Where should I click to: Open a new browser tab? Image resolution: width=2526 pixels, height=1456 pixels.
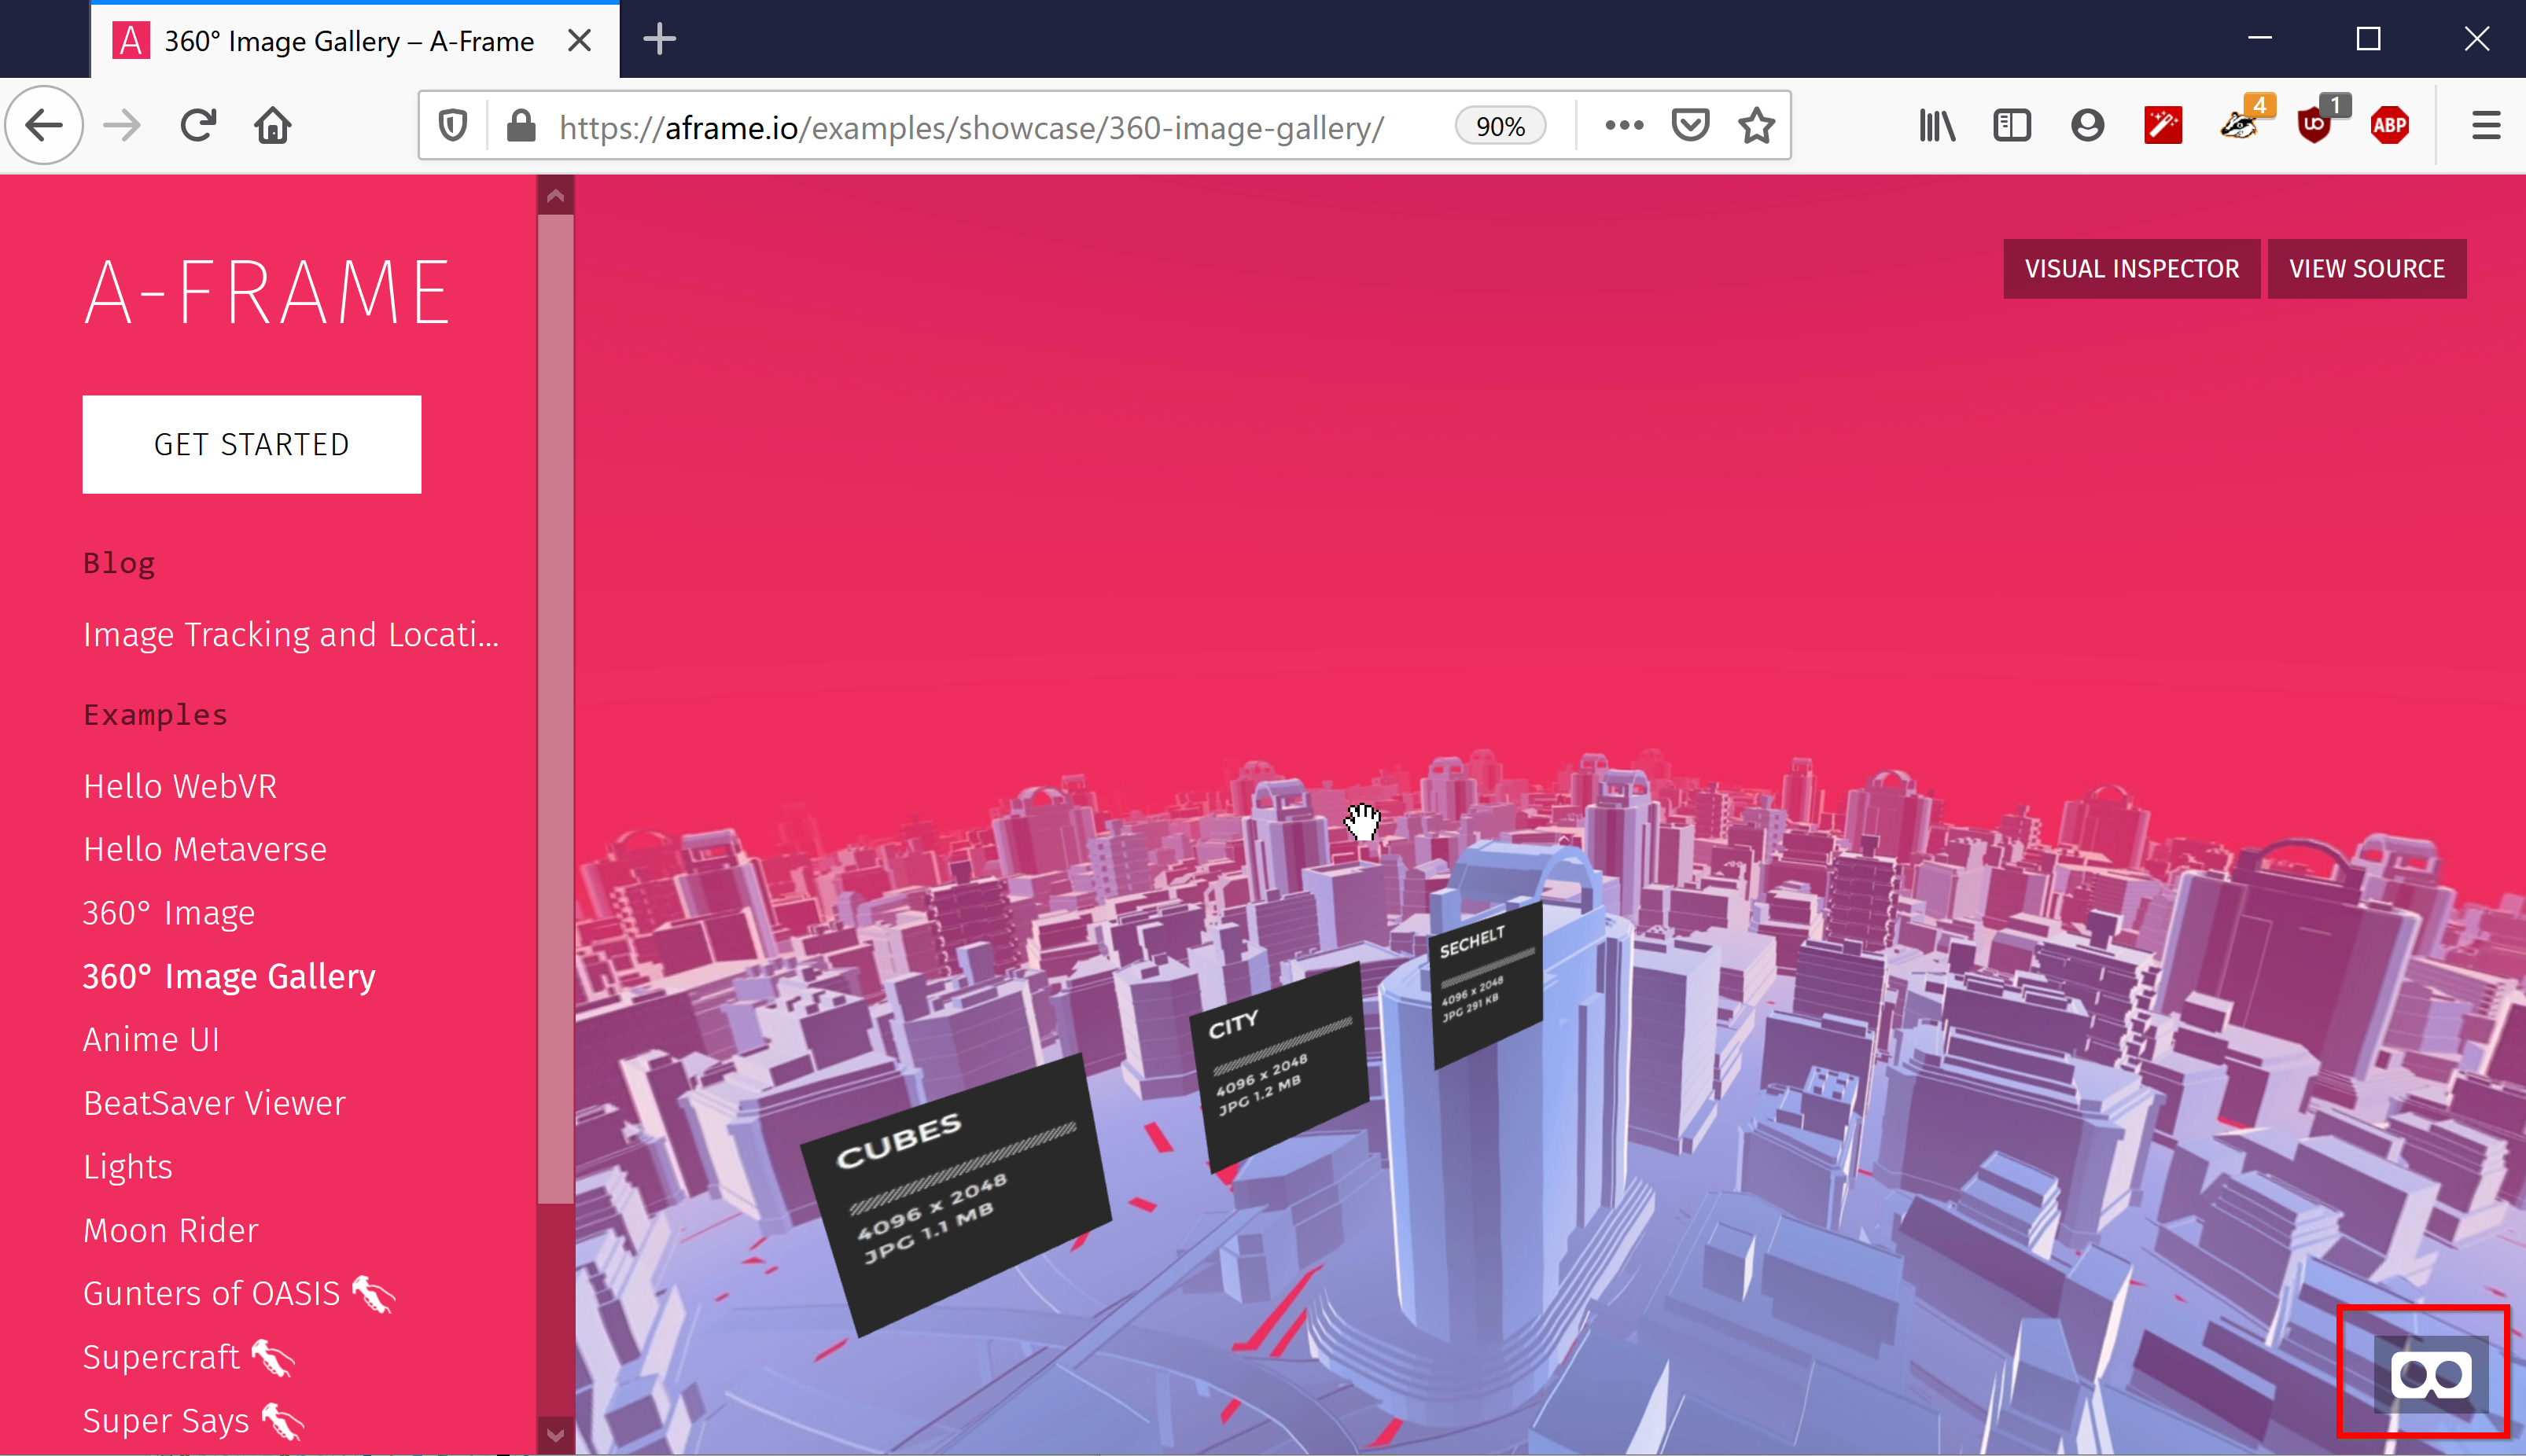click(659, 40)
